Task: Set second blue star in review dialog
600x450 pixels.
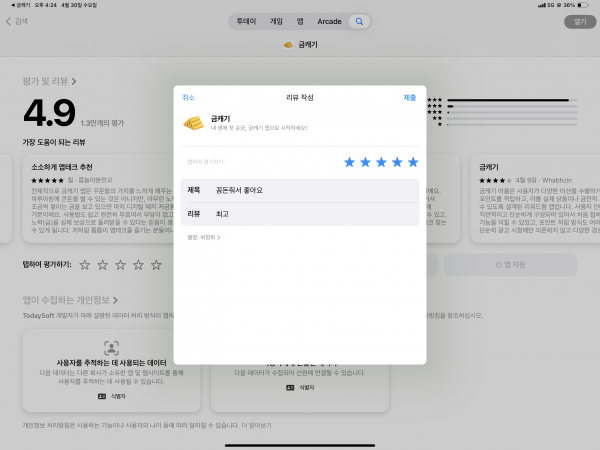Action: pos(365,162)
